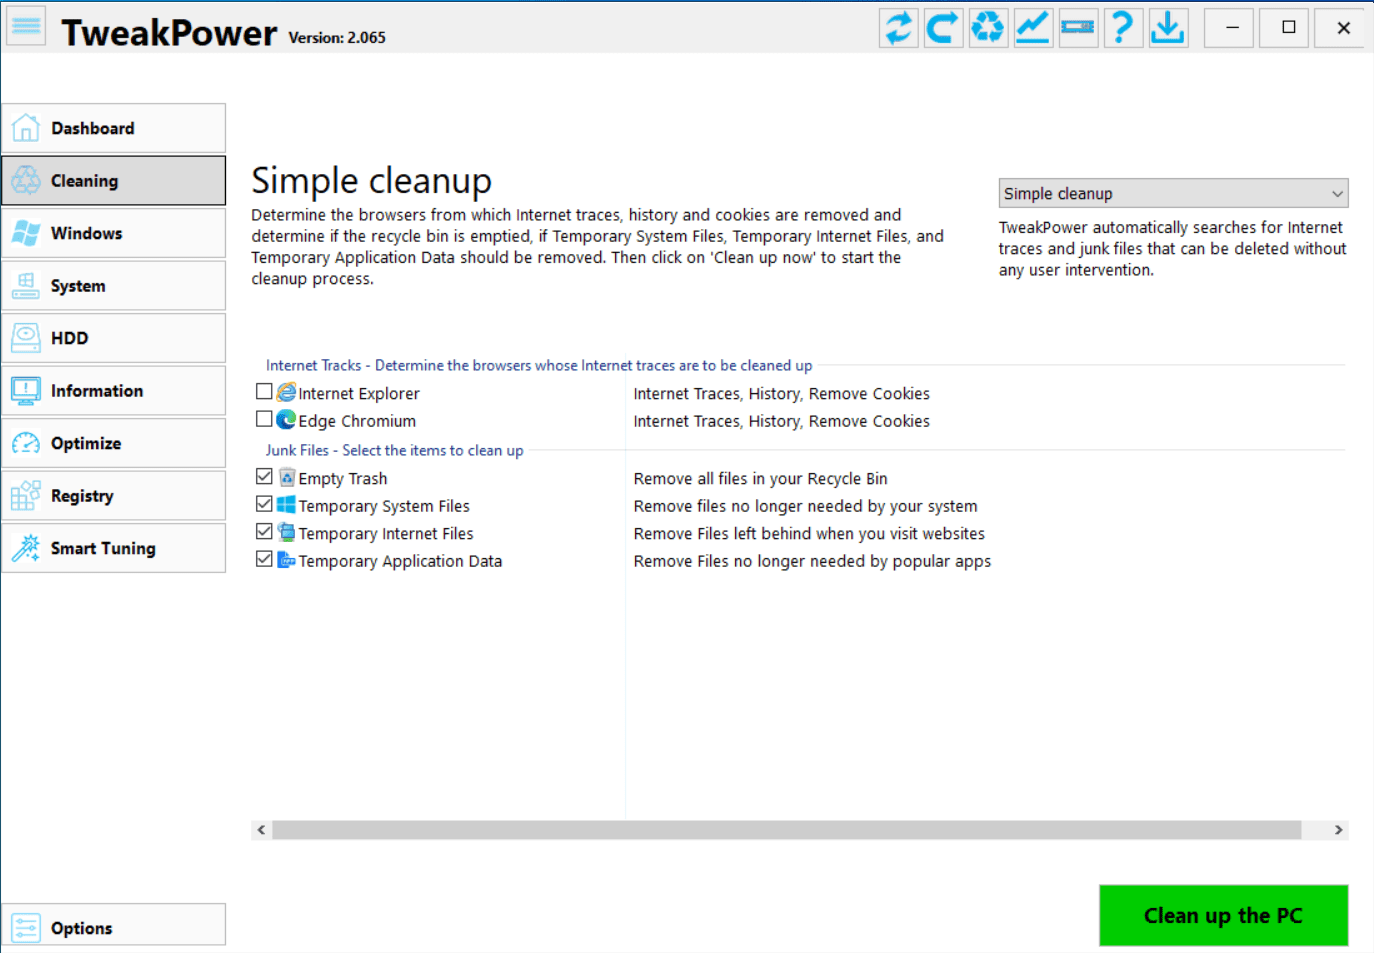Viewport: 1374px width, 953px height.
Task: Select the Cleaning sidebar tab
Action: 114,181
